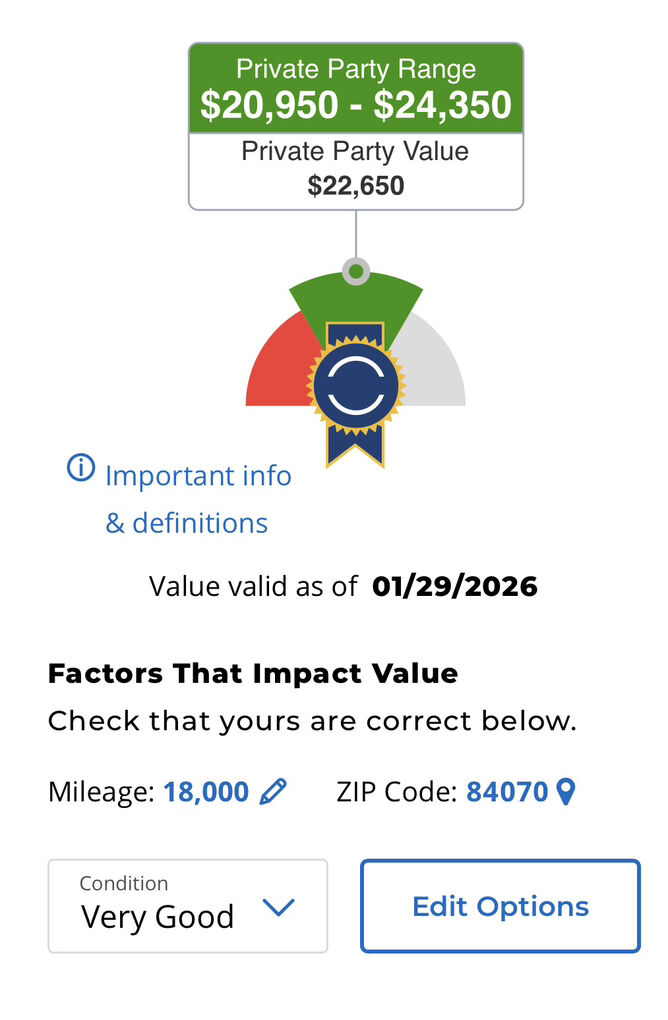
Task: Click the chevron arrow in Condition box
Action: tap(278, 907)
